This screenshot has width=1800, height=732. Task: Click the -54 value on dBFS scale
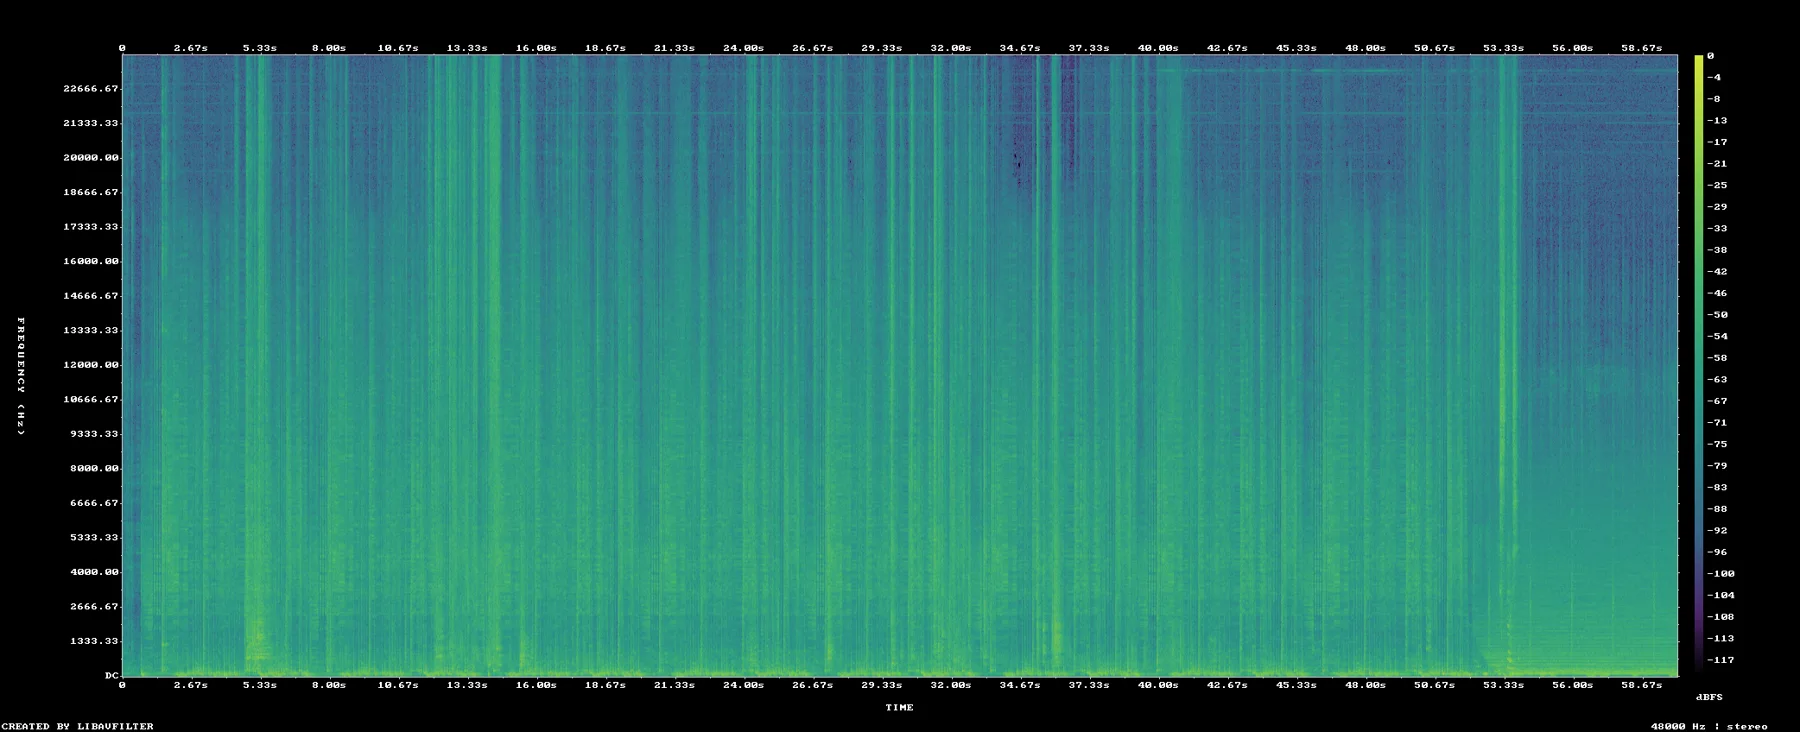1716,336
